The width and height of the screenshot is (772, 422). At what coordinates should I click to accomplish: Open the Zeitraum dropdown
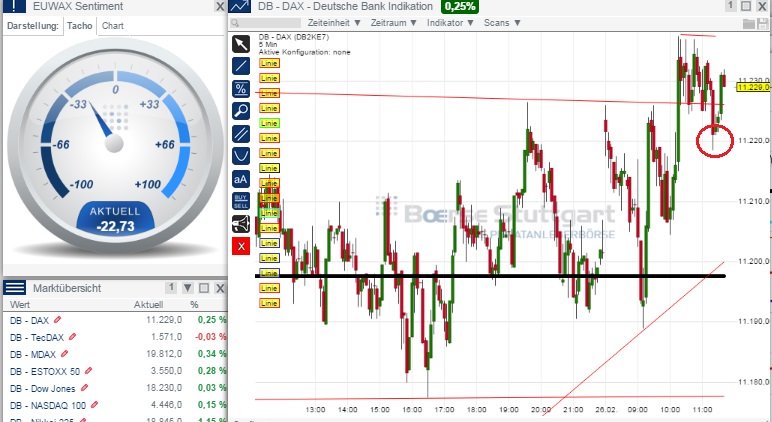[394, 23]
